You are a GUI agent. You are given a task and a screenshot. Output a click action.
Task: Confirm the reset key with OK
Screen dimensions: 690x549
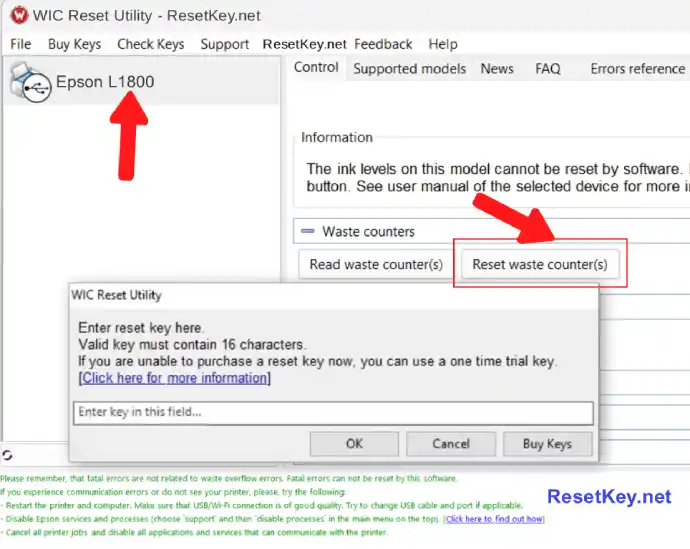pos(354,443)
